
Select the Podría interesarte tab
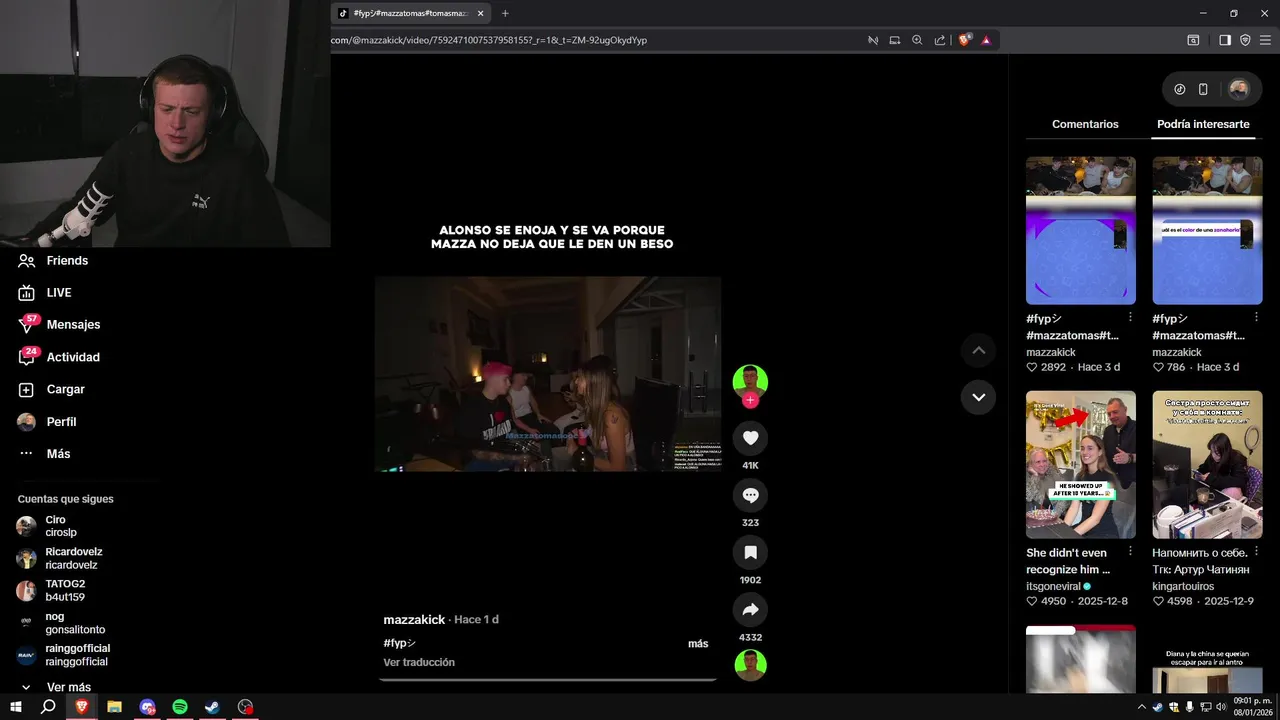coord(1203,124)
